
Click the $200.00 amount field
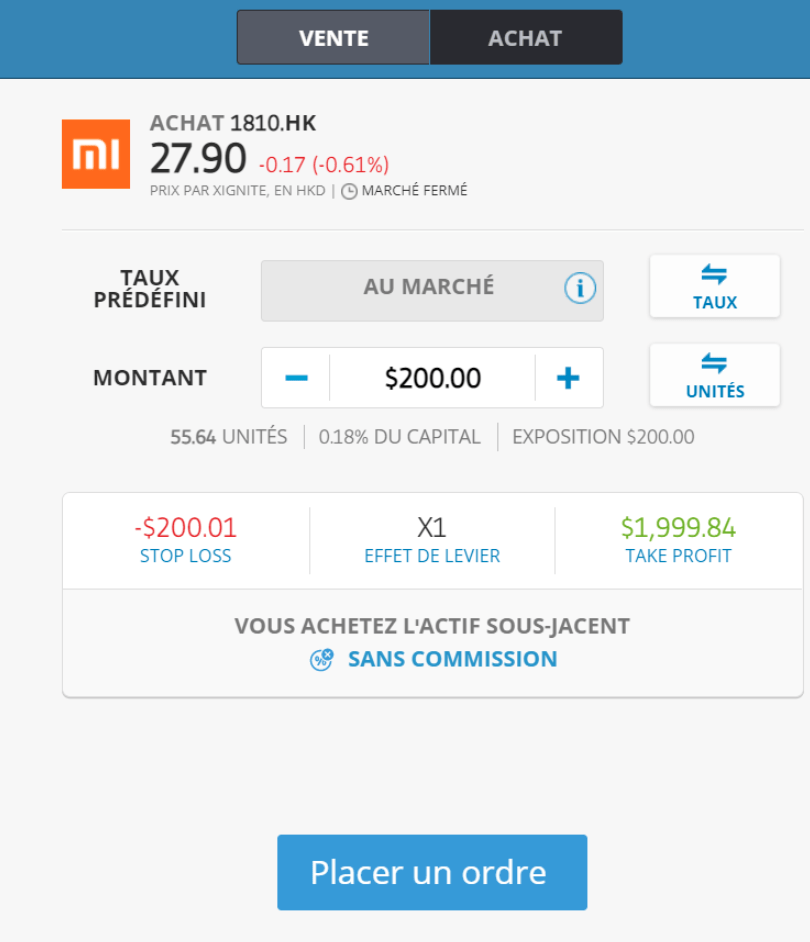(433, 378)
